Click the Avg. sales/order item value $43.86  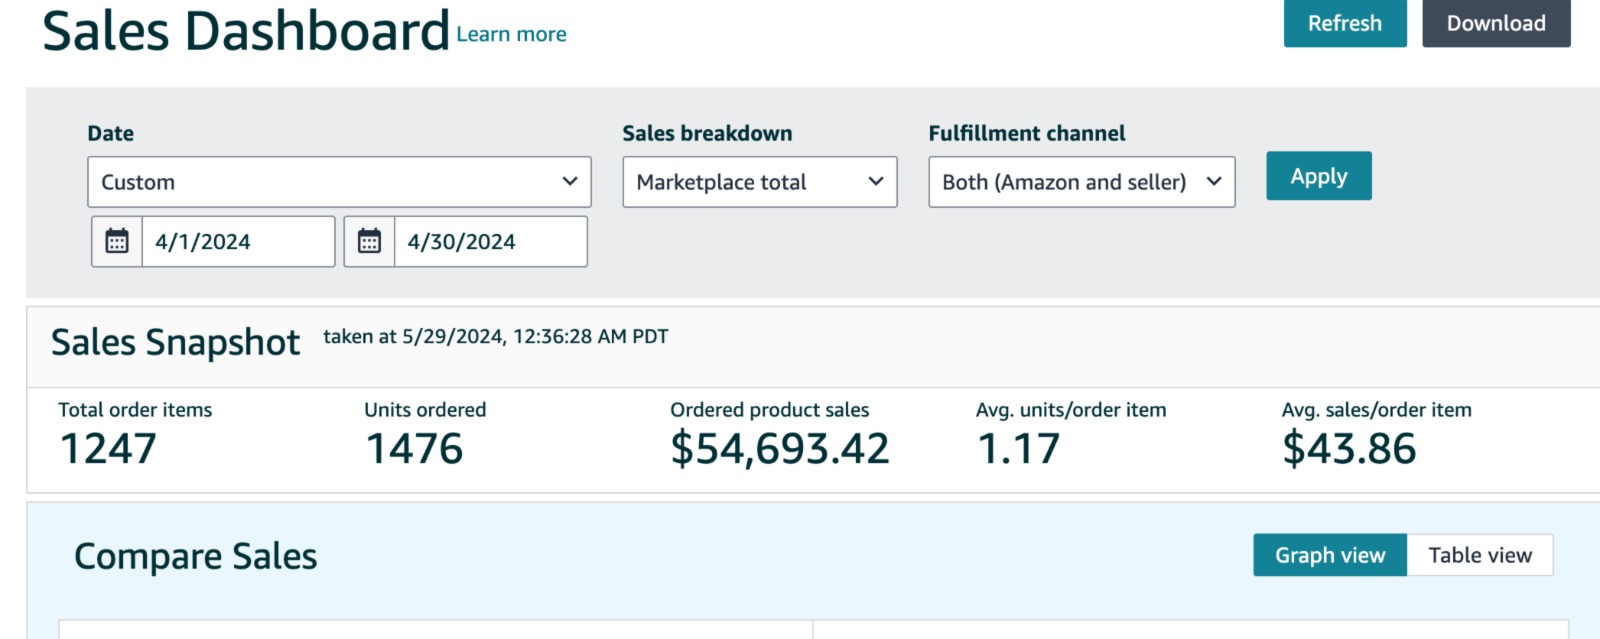point(1348,449)
